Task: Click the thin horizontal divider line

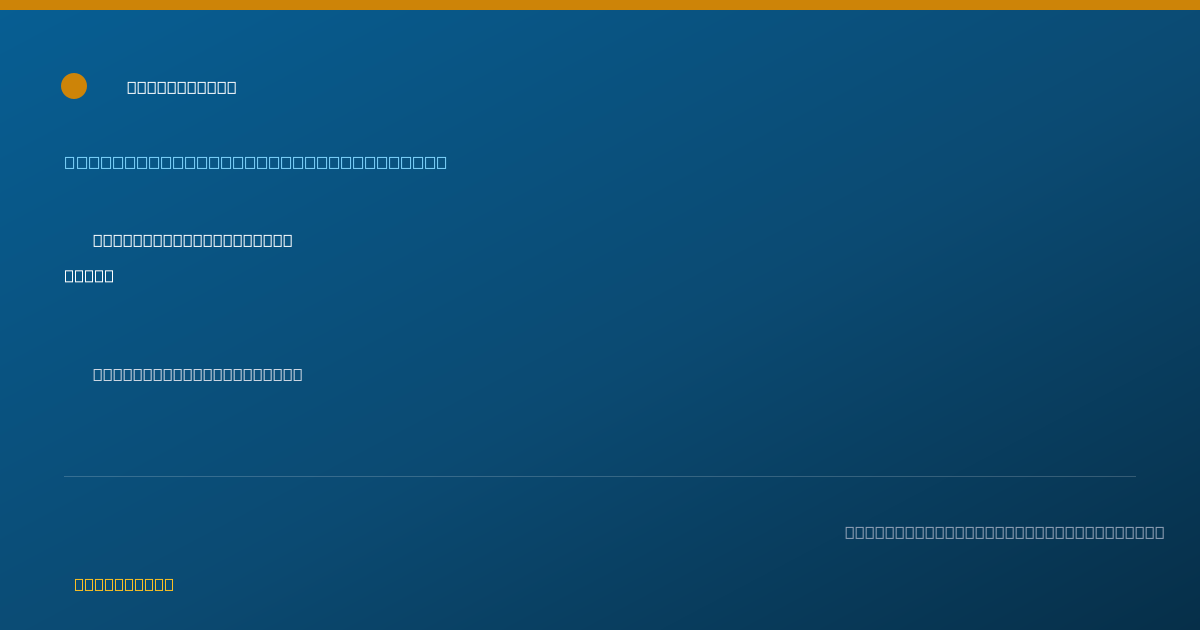Action: click(600, 476)
